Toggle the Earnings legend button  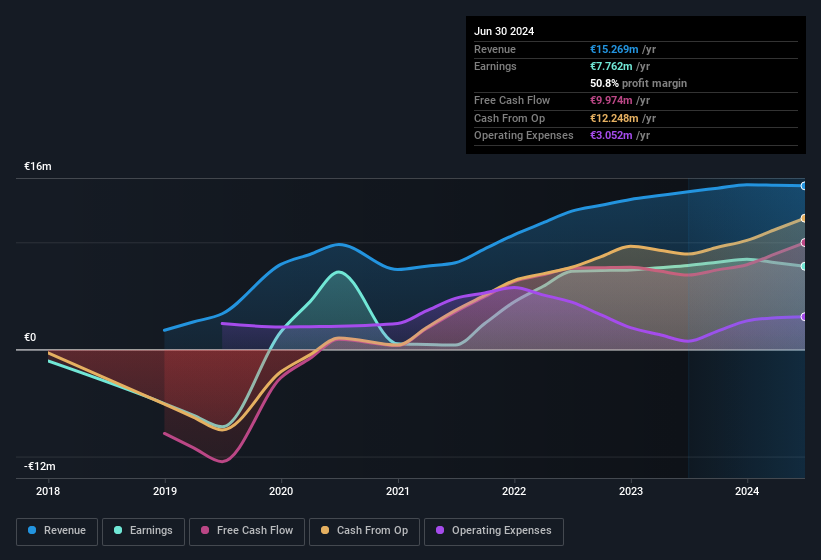tap(143, 531)
